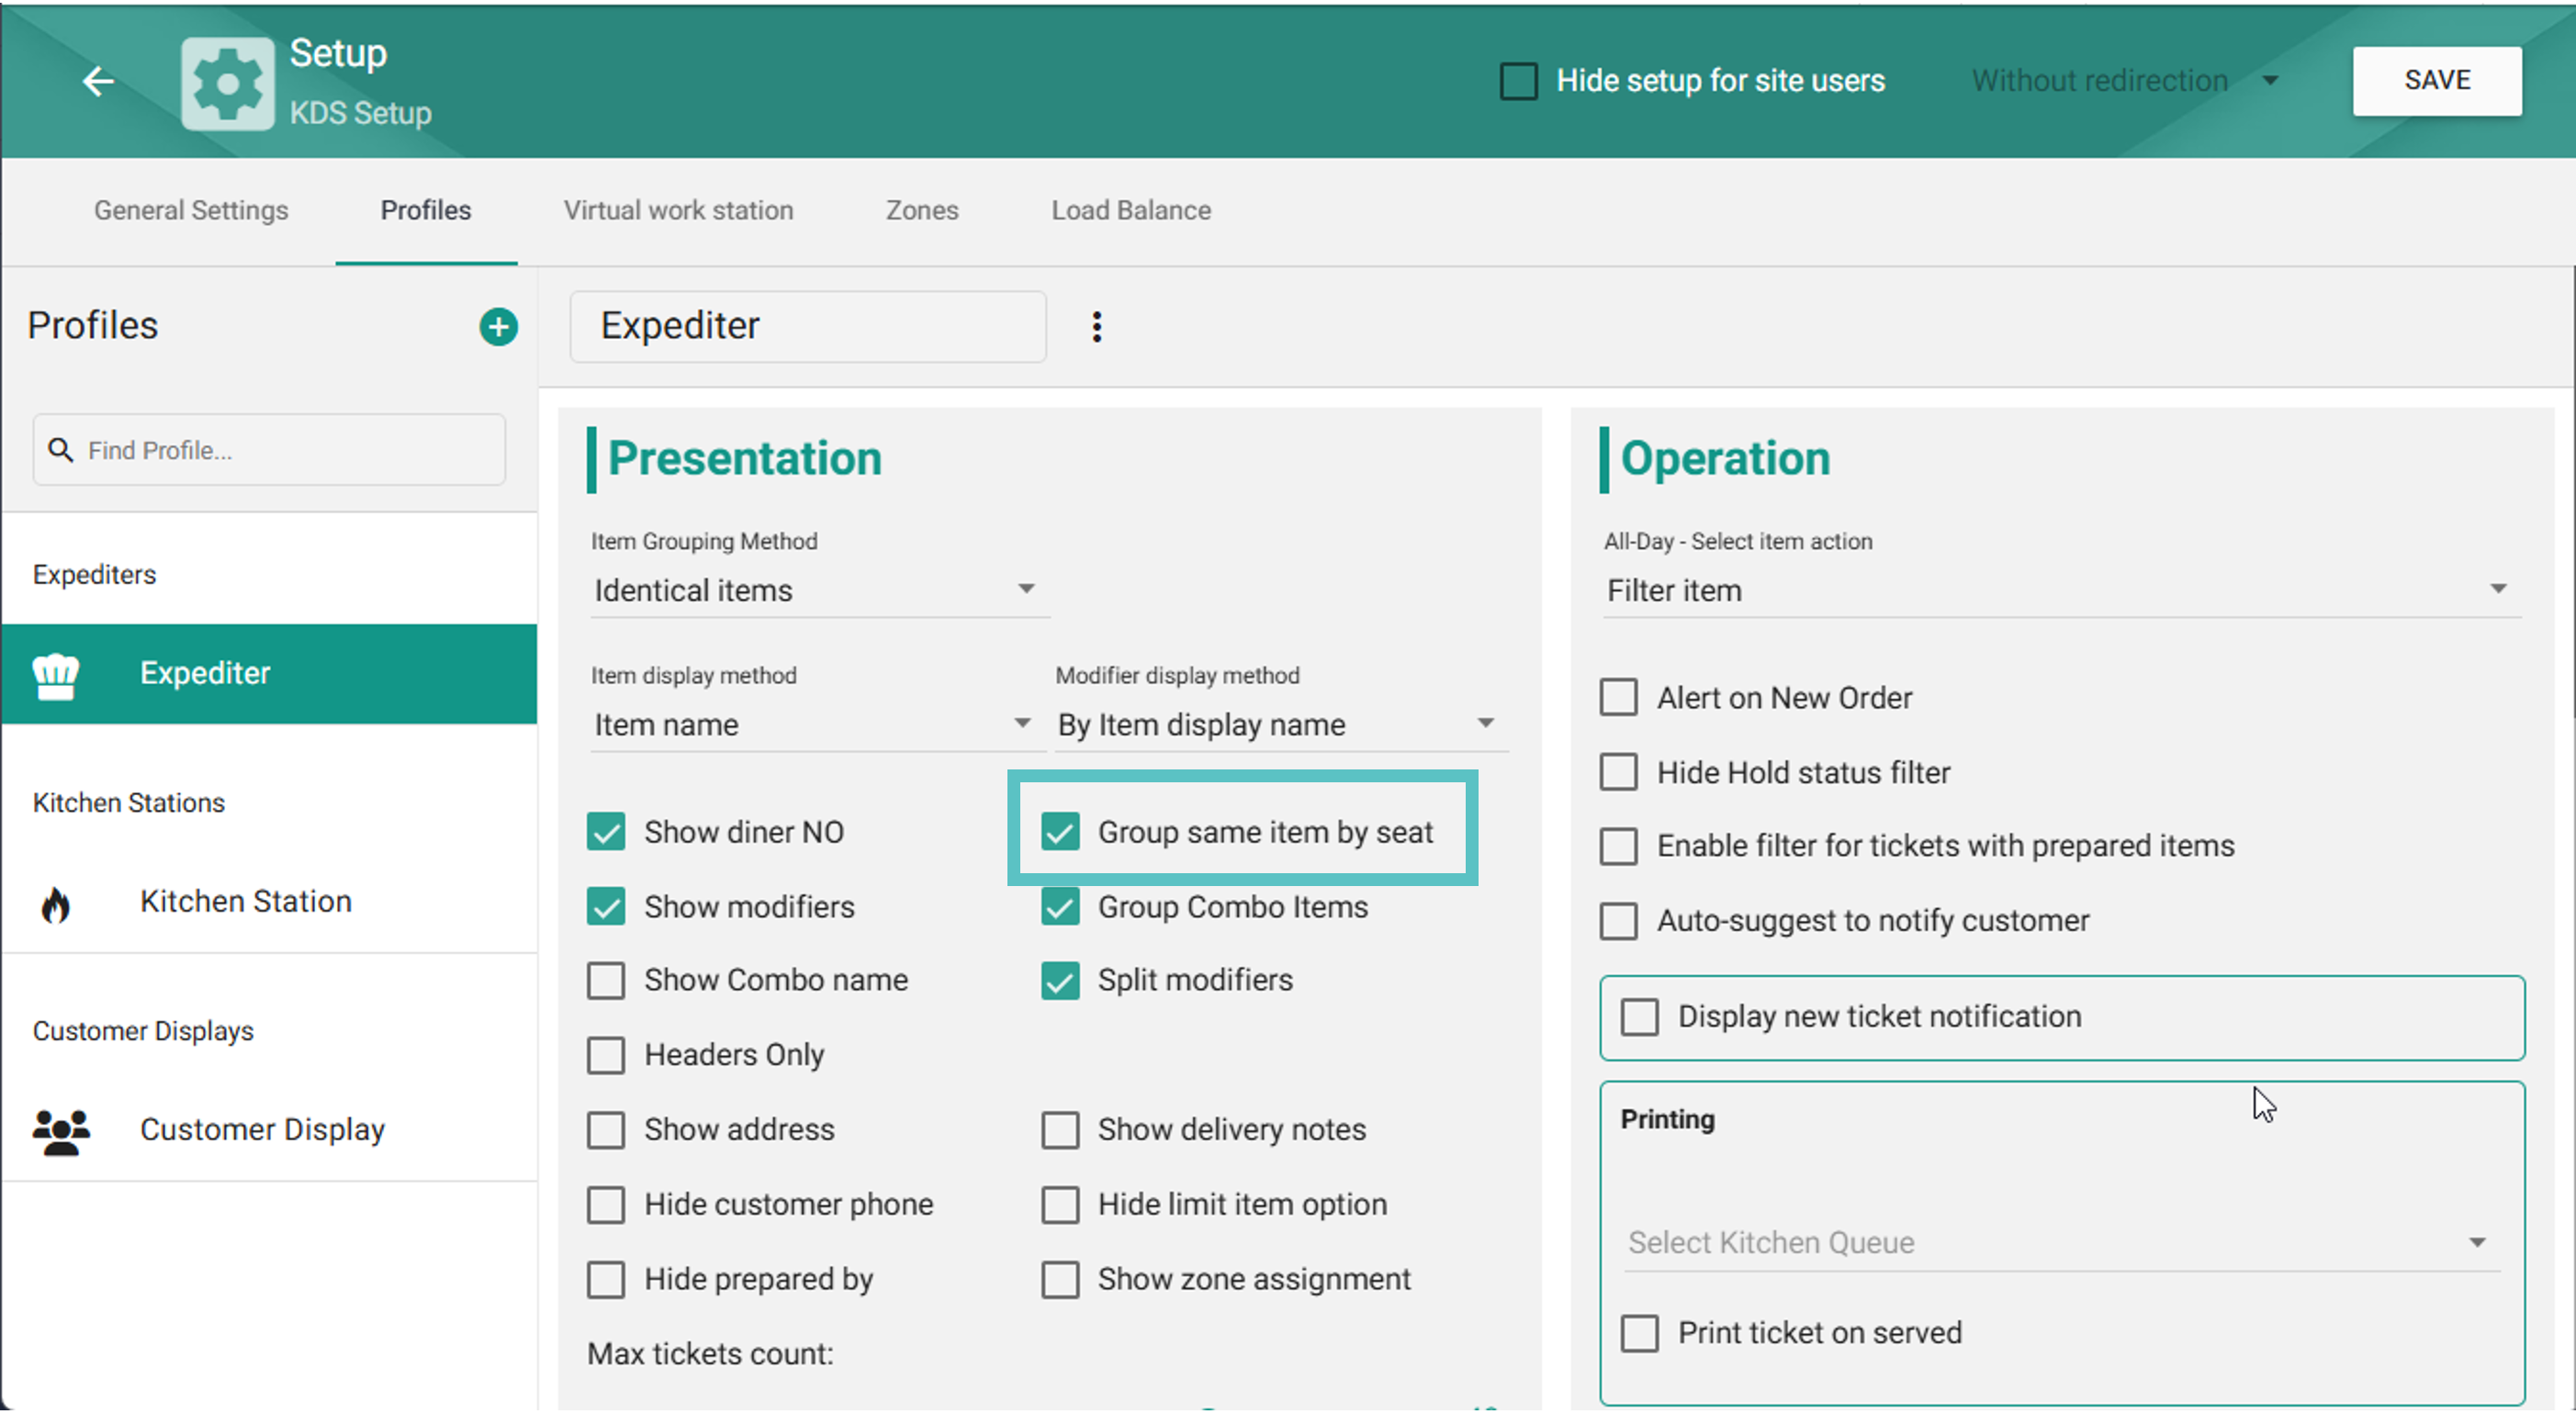Click the Max tickets count label
Viewport: 2576px width, 1414px height.
click(710, 1355)
